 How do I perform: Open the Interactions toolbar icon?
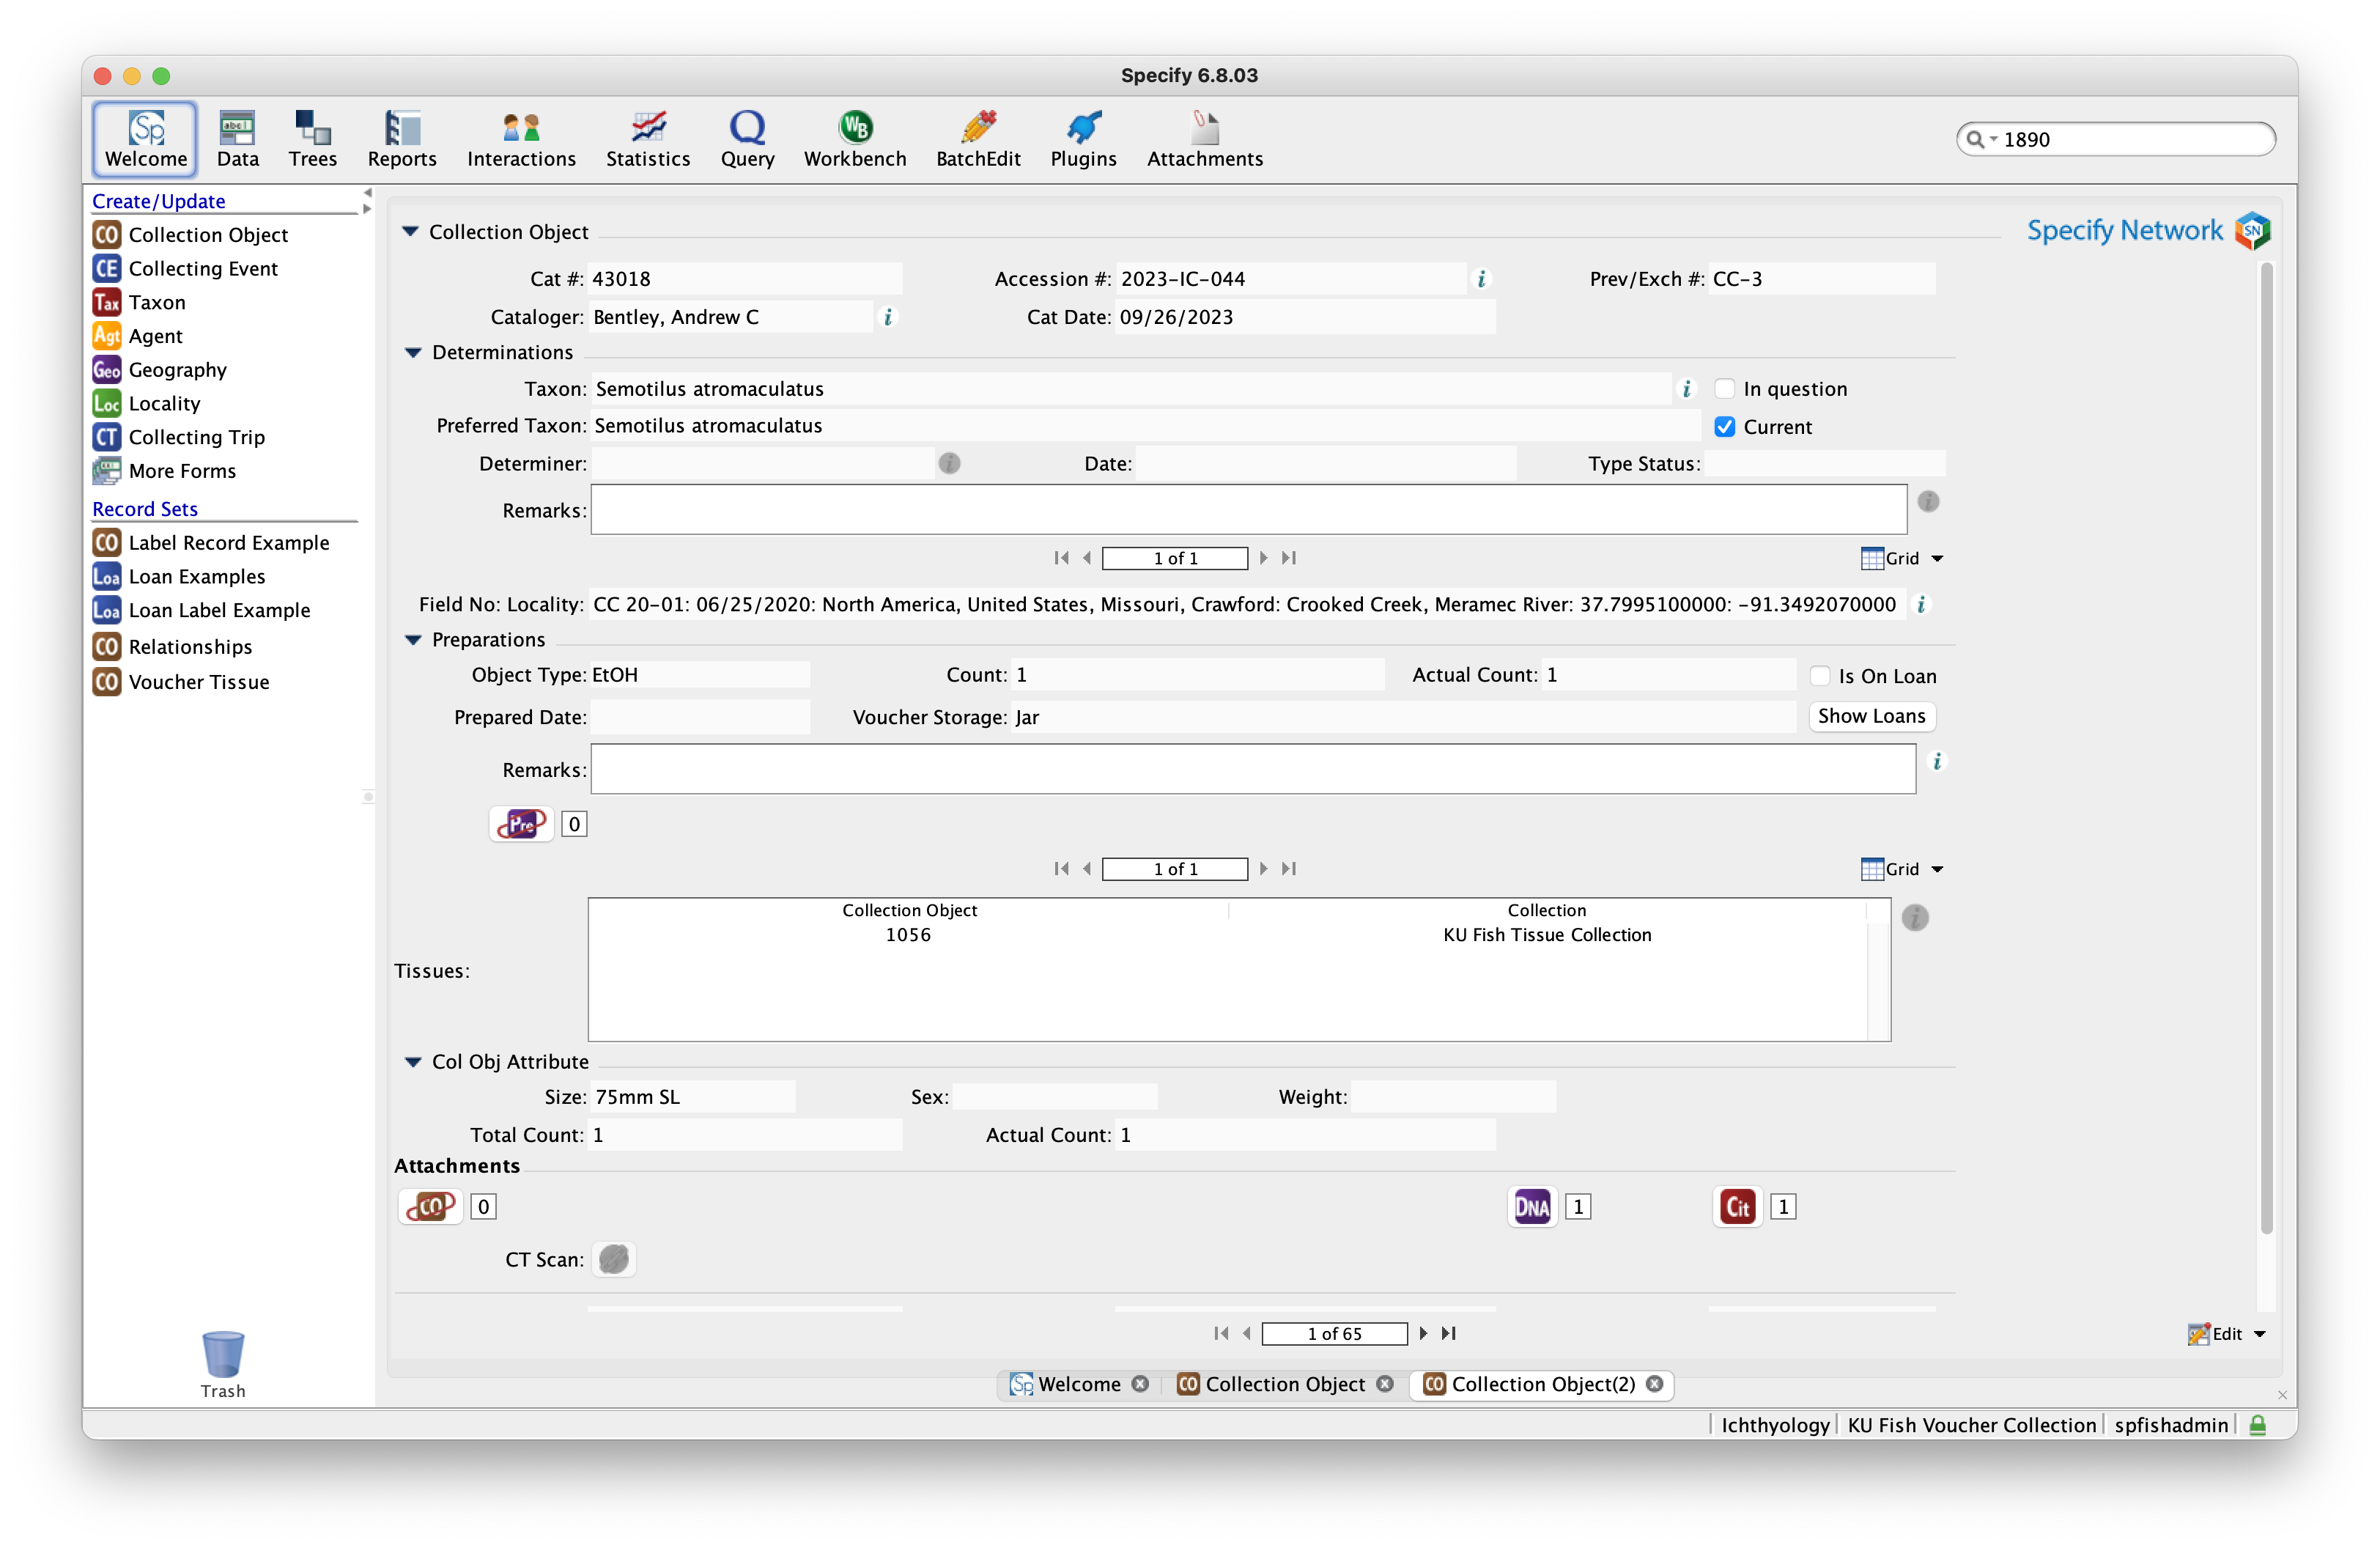coord(521,139)
